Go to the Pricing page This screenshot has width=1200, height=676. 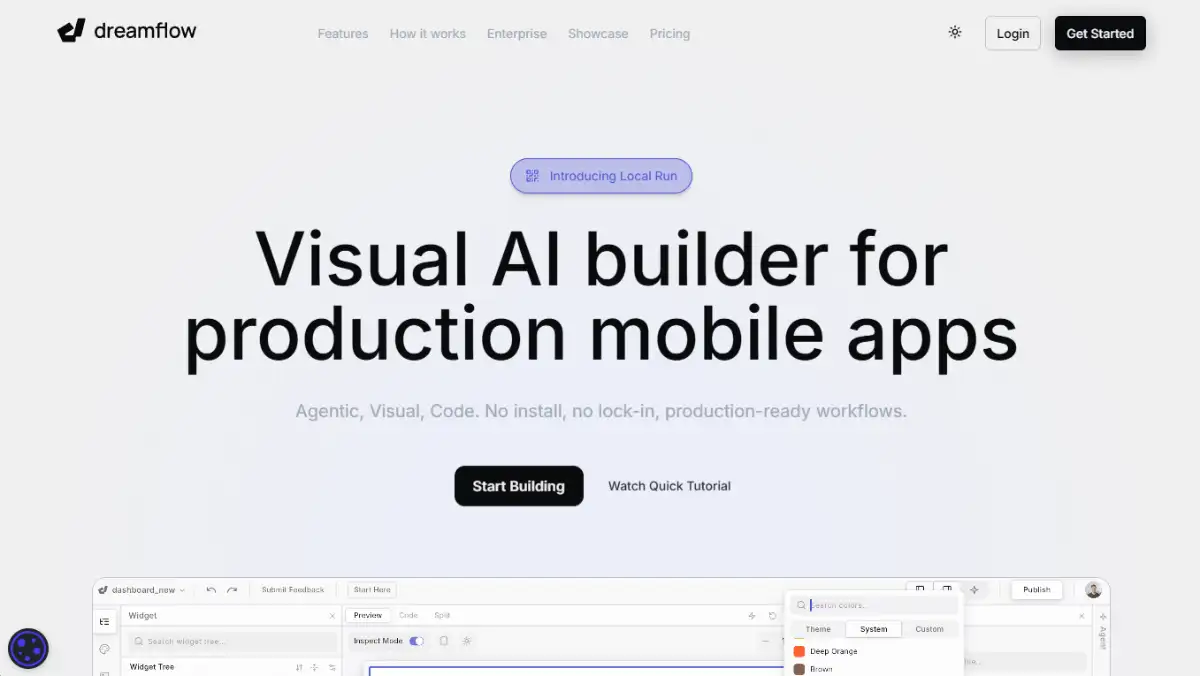(x=670, y=33)
